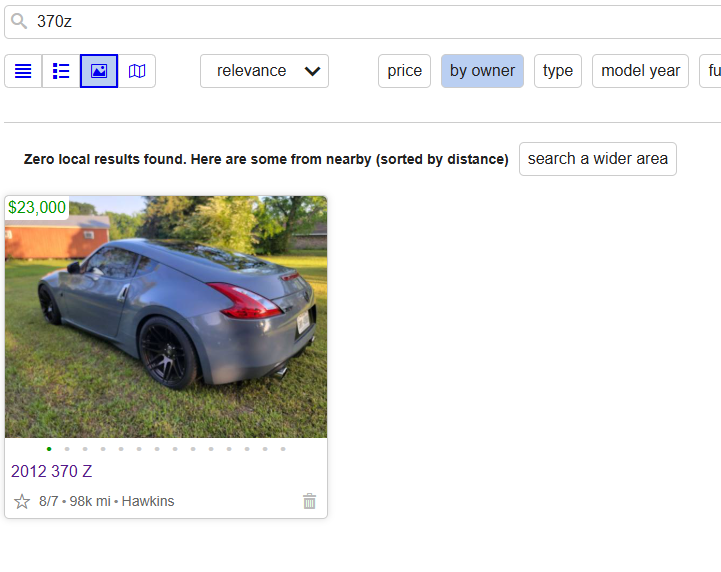Click the '8/7 • 98k mi • Hawkins' text
This screenshot has height=572, width=721.
(x=107, y=501)
